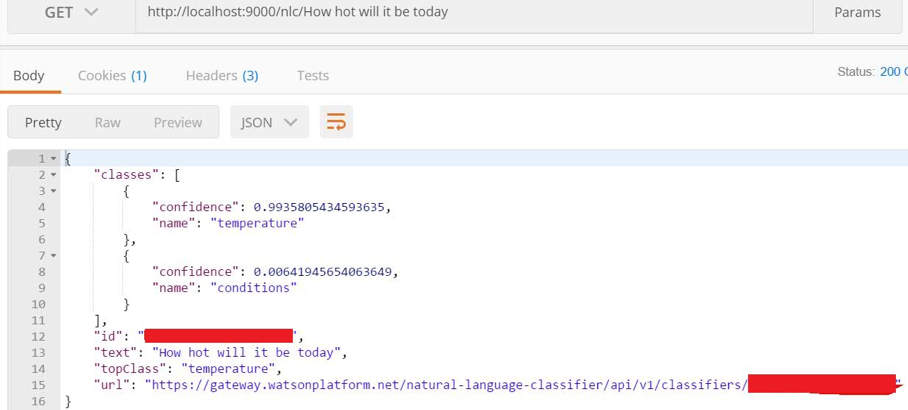Select the Raw response view
The image size is (908, 410).
108,122
